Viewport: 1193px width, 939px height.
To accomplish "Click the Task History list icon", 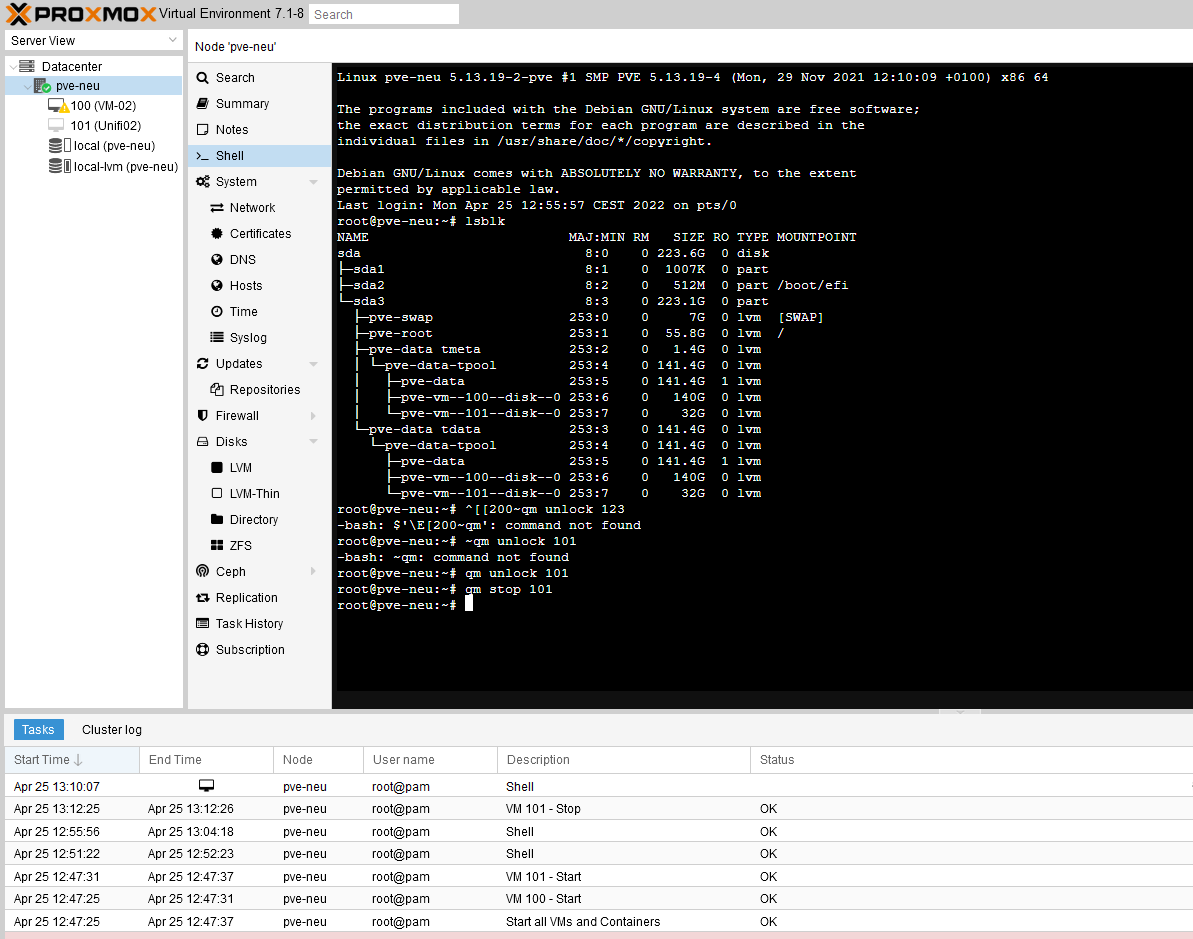I will 202,623.
